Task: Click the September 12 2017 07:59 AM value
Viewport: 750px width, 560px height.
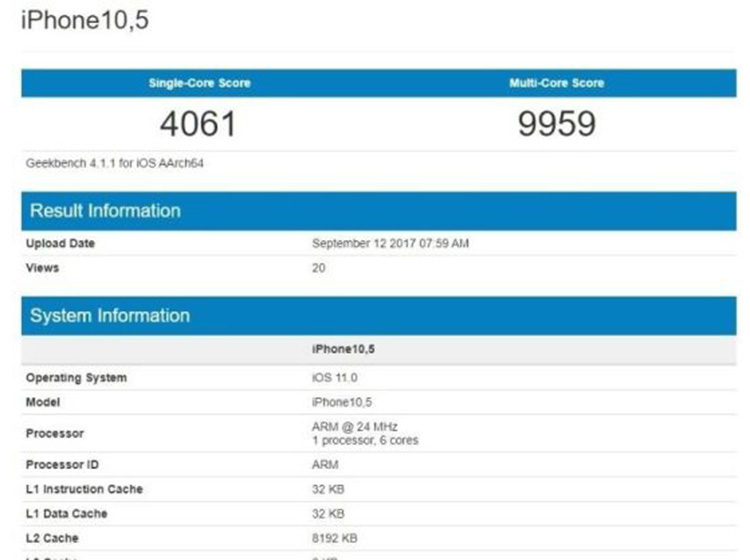Action: pos(390,243)
